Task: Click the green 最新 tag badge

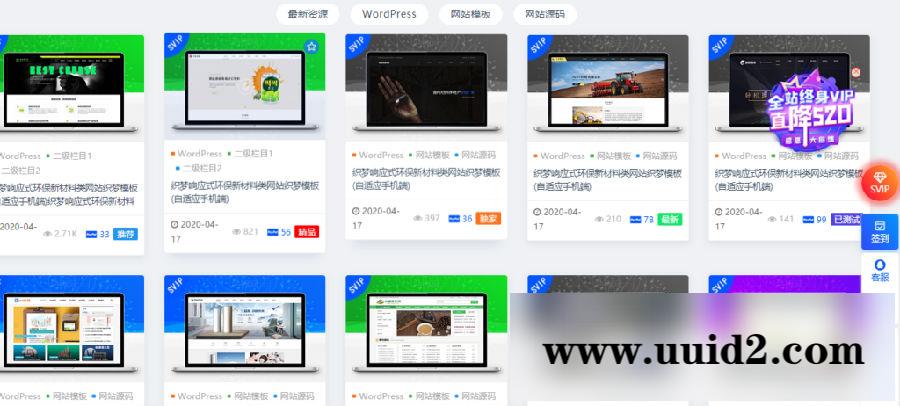Action: click(669, 218)
